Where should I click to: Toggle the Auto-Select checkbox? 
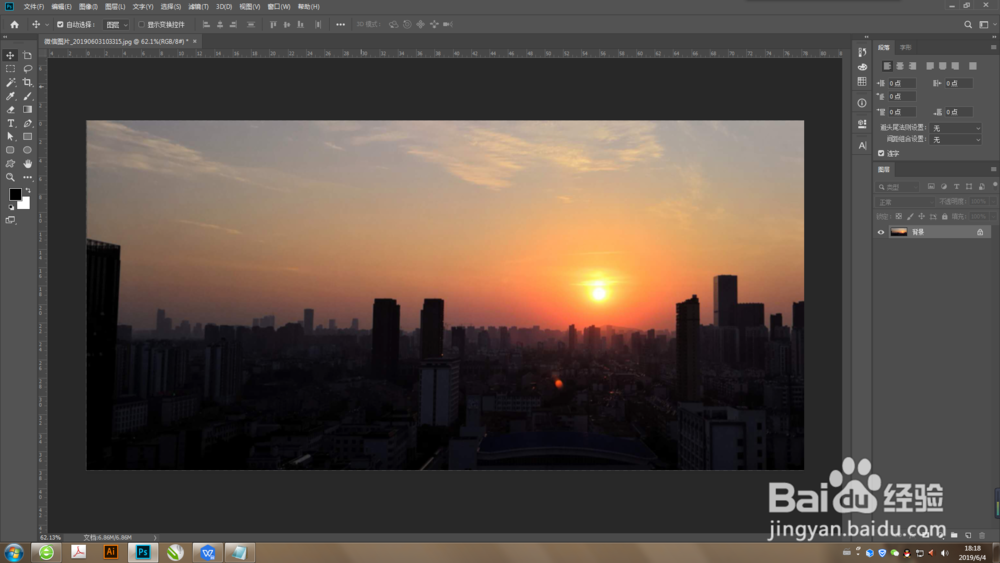click(60, 24)
